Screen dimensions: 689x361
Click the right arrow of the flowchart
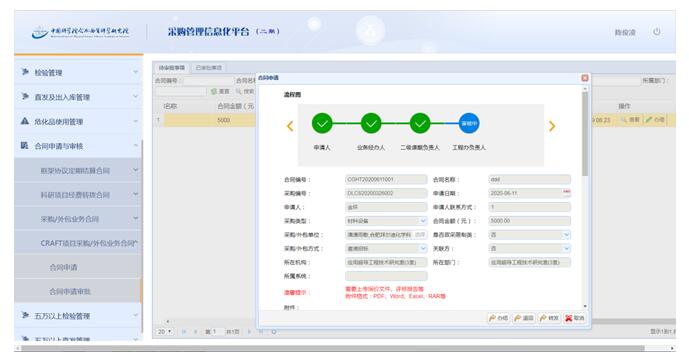552,126
